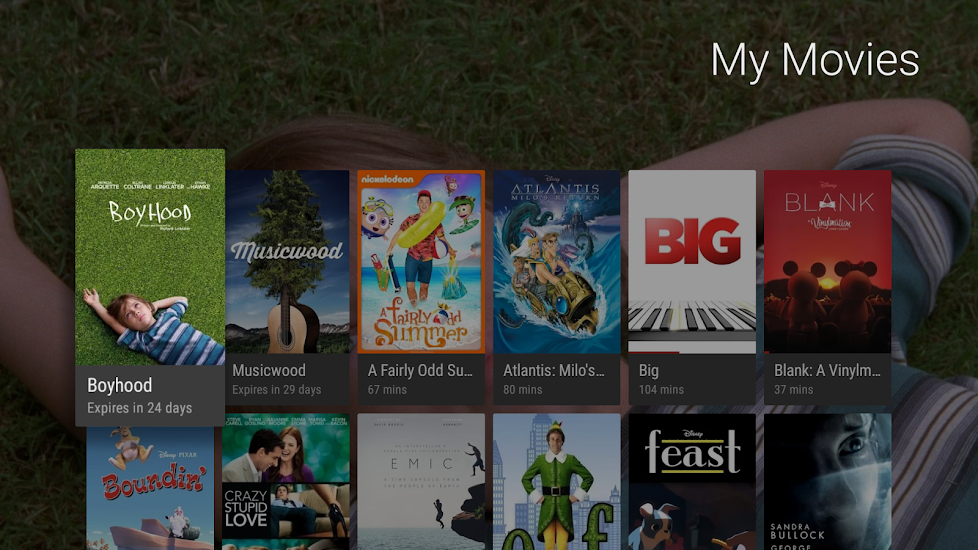This screenshot has height=550, width=978.
Task: Click the Blank: A Vinylm... title text
Action: [827, 371]
